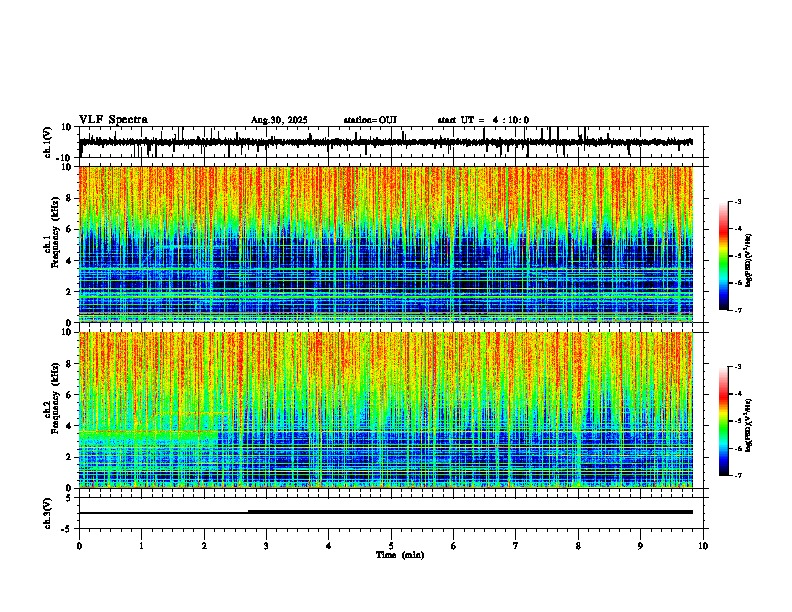
Task: Click the "Time (min)" x-axis label
Action: click(400, 555)
